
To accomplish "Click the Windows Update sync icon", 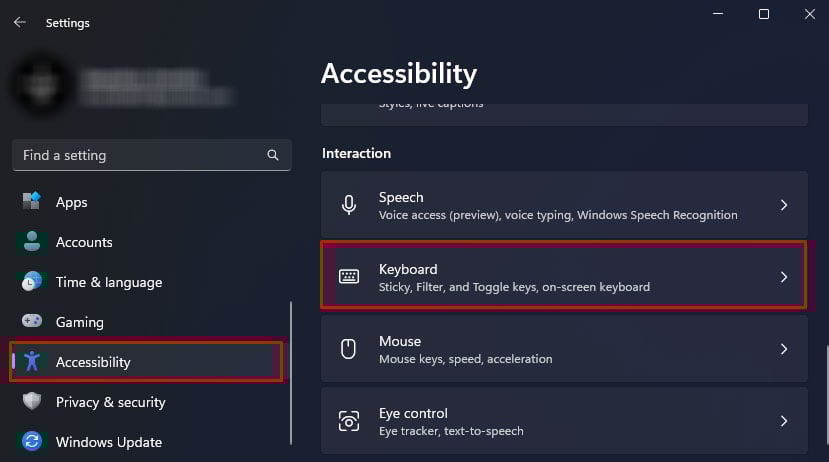I will tap(32, 442).
